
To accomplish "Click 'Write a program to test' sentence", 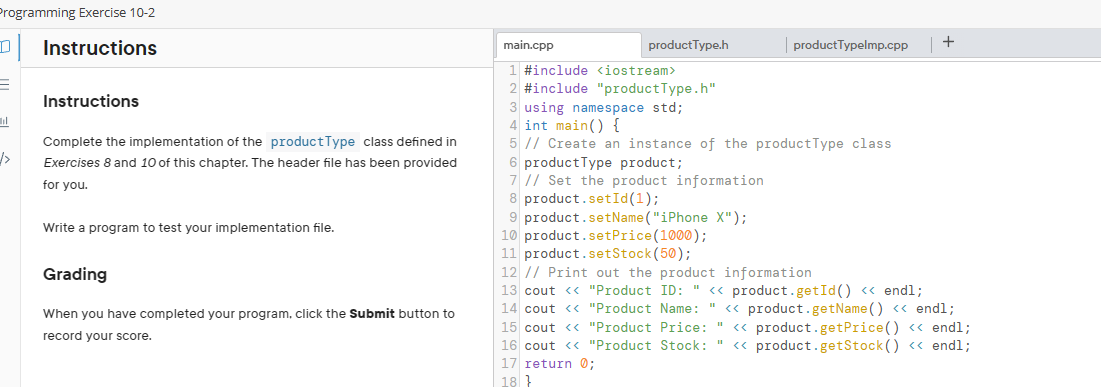I will pyautogui.click(x=189, y=228).
